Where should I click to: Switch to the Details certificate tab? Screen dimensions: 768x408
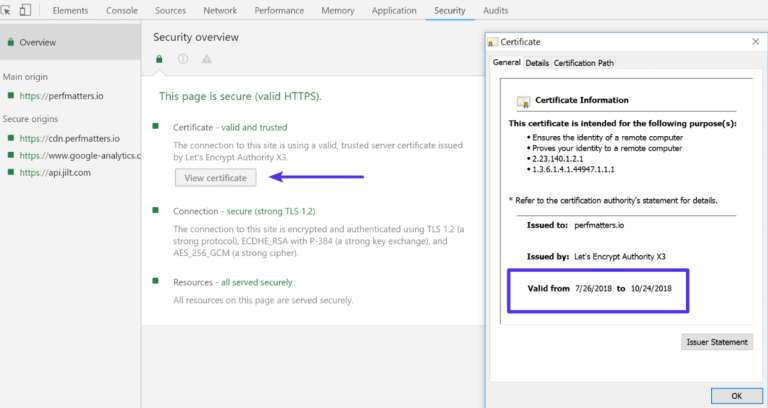pyautogui.click(x=537, y=63)
